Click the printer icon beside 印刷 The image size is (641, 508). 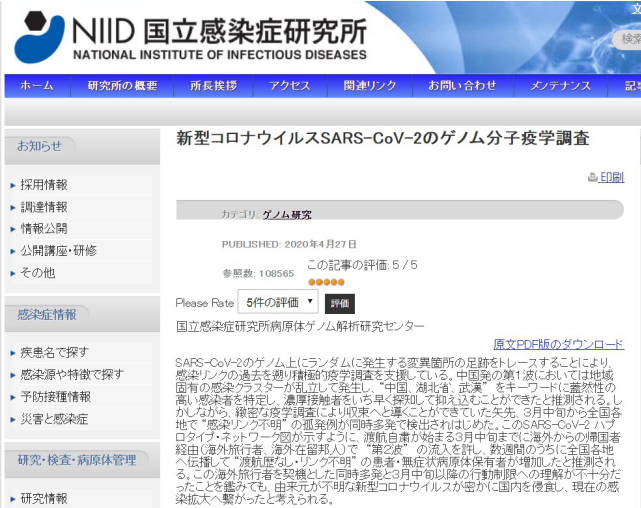click(592, 177)
